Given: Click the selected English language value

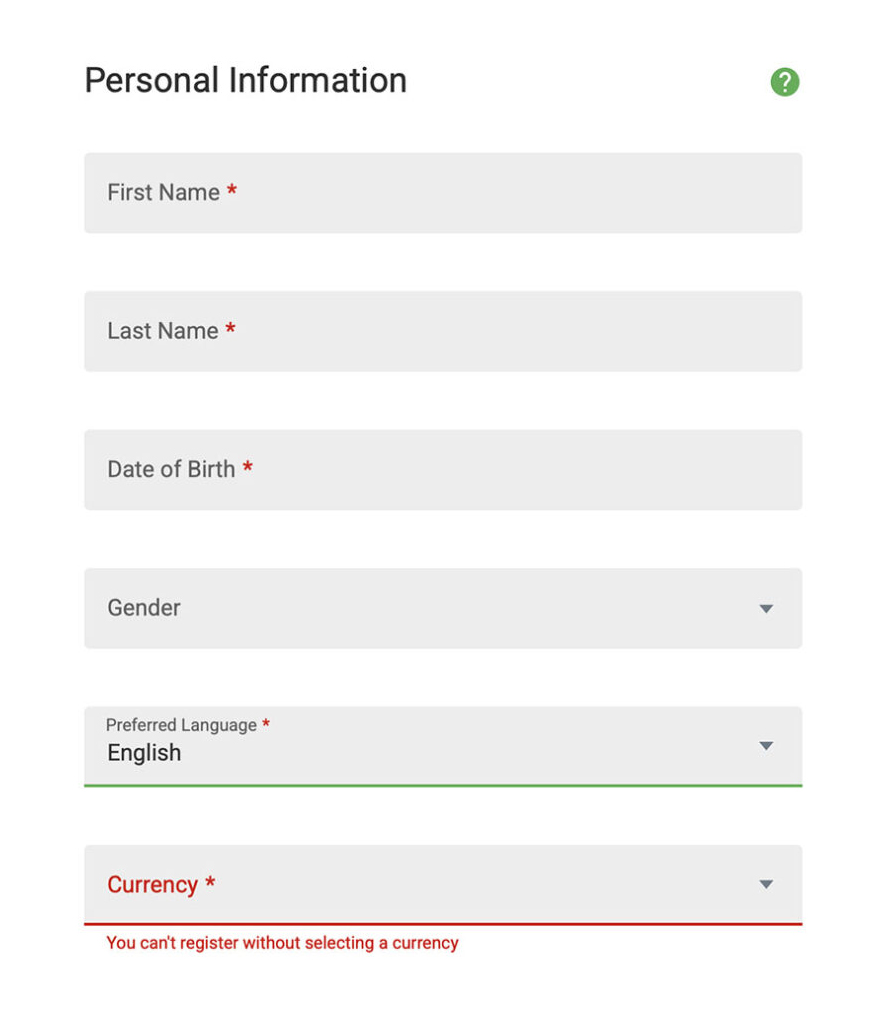Looking at the screenshot, I should coord(144,753).
